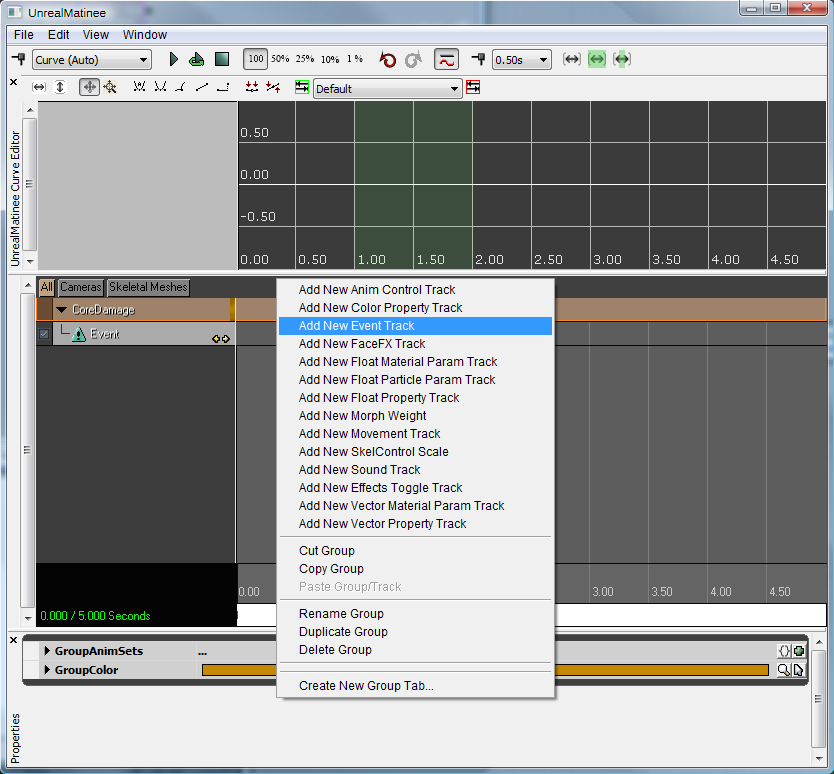This screenshot has height=774, width=834.
Task: Select Rename Group from context menu
Action: point(415,613)
